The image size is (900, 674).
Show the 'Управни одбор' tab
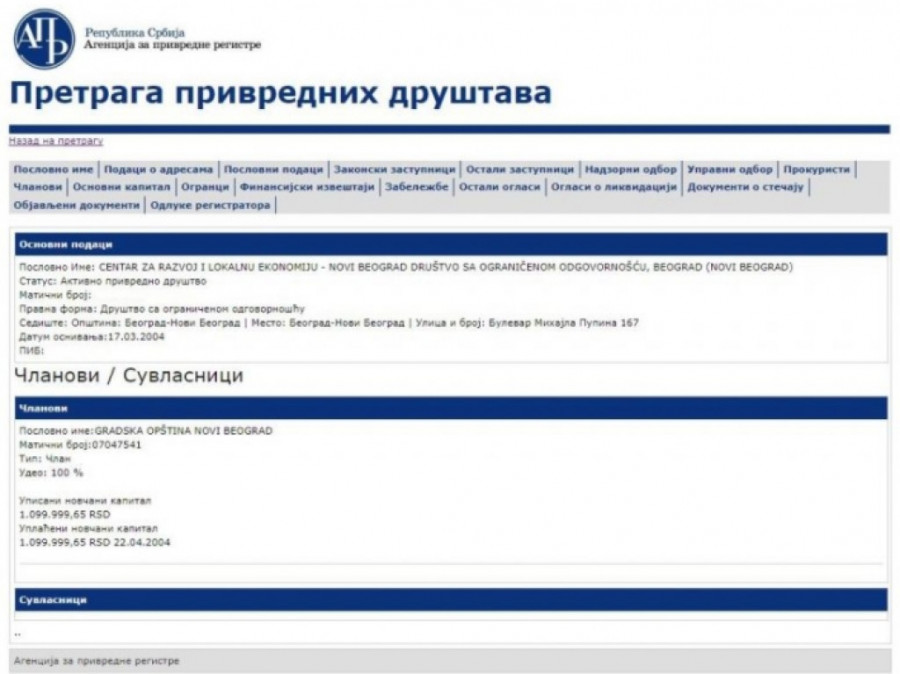click(730, 169)
